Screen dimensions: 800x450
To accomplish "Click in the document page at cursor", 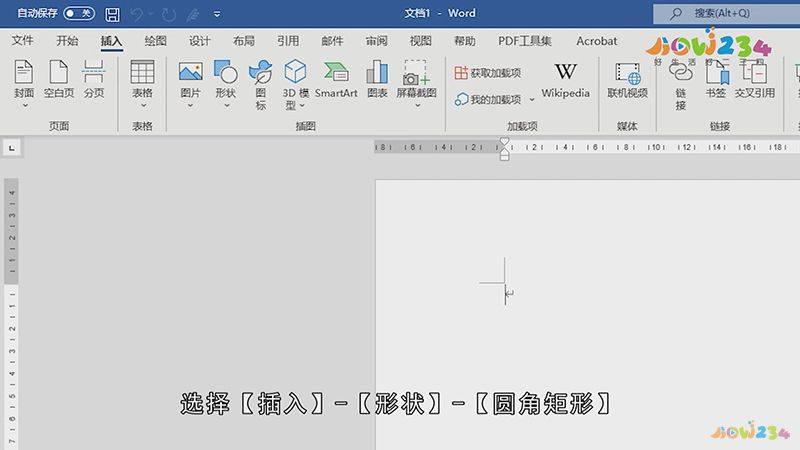I will click(506, 294).
